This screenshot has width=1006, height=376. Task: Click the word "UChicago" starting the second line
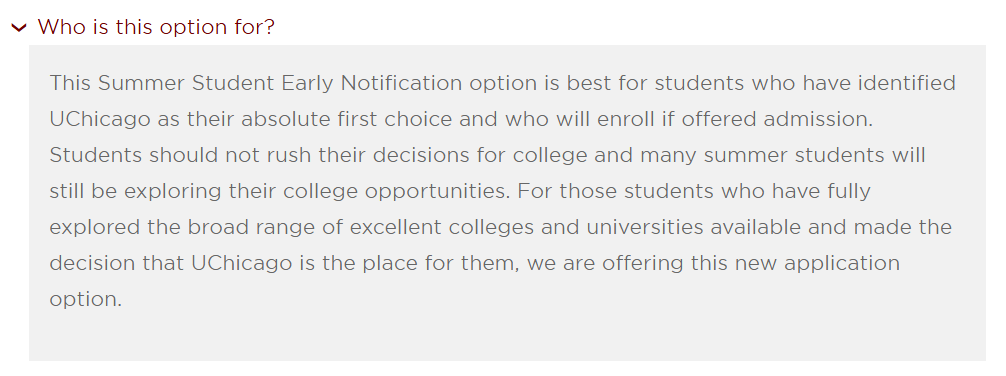[100, 120]
